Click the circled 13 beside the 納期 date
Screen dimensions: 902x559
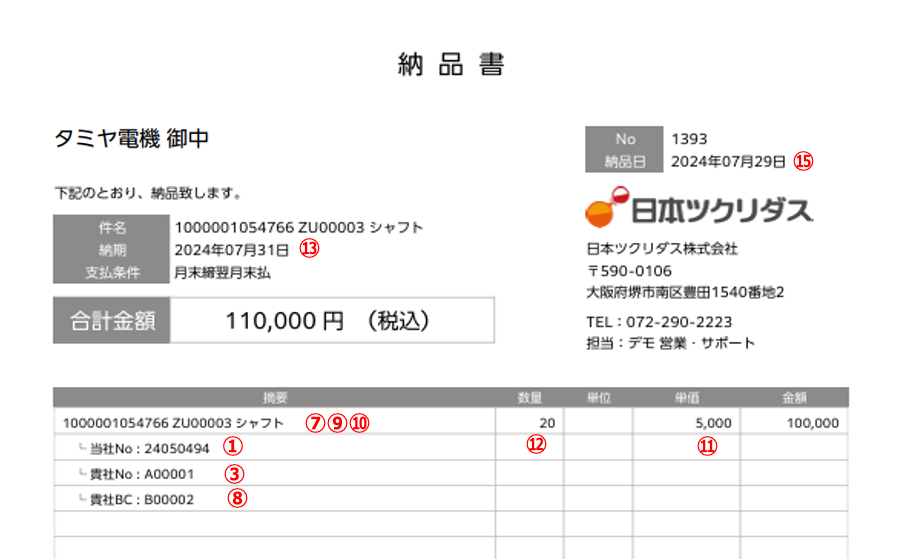310,250
